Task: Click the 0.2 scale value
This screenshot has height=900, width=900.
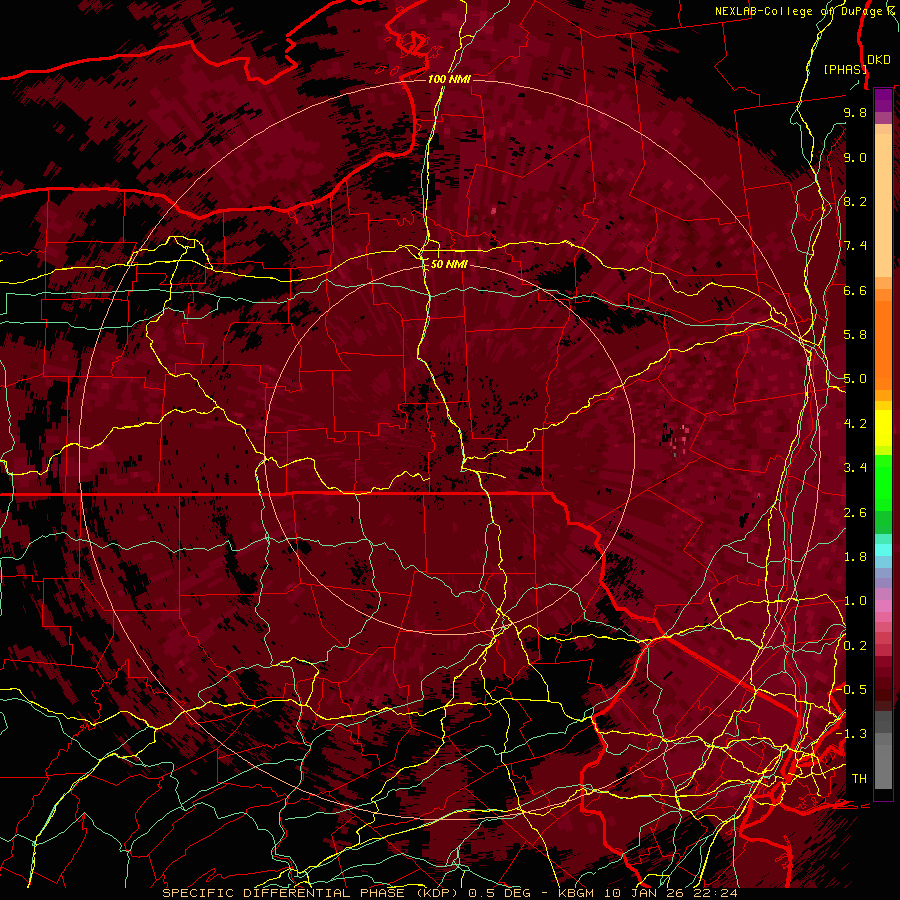Action: pyautogui.click(x=855, y=645)
